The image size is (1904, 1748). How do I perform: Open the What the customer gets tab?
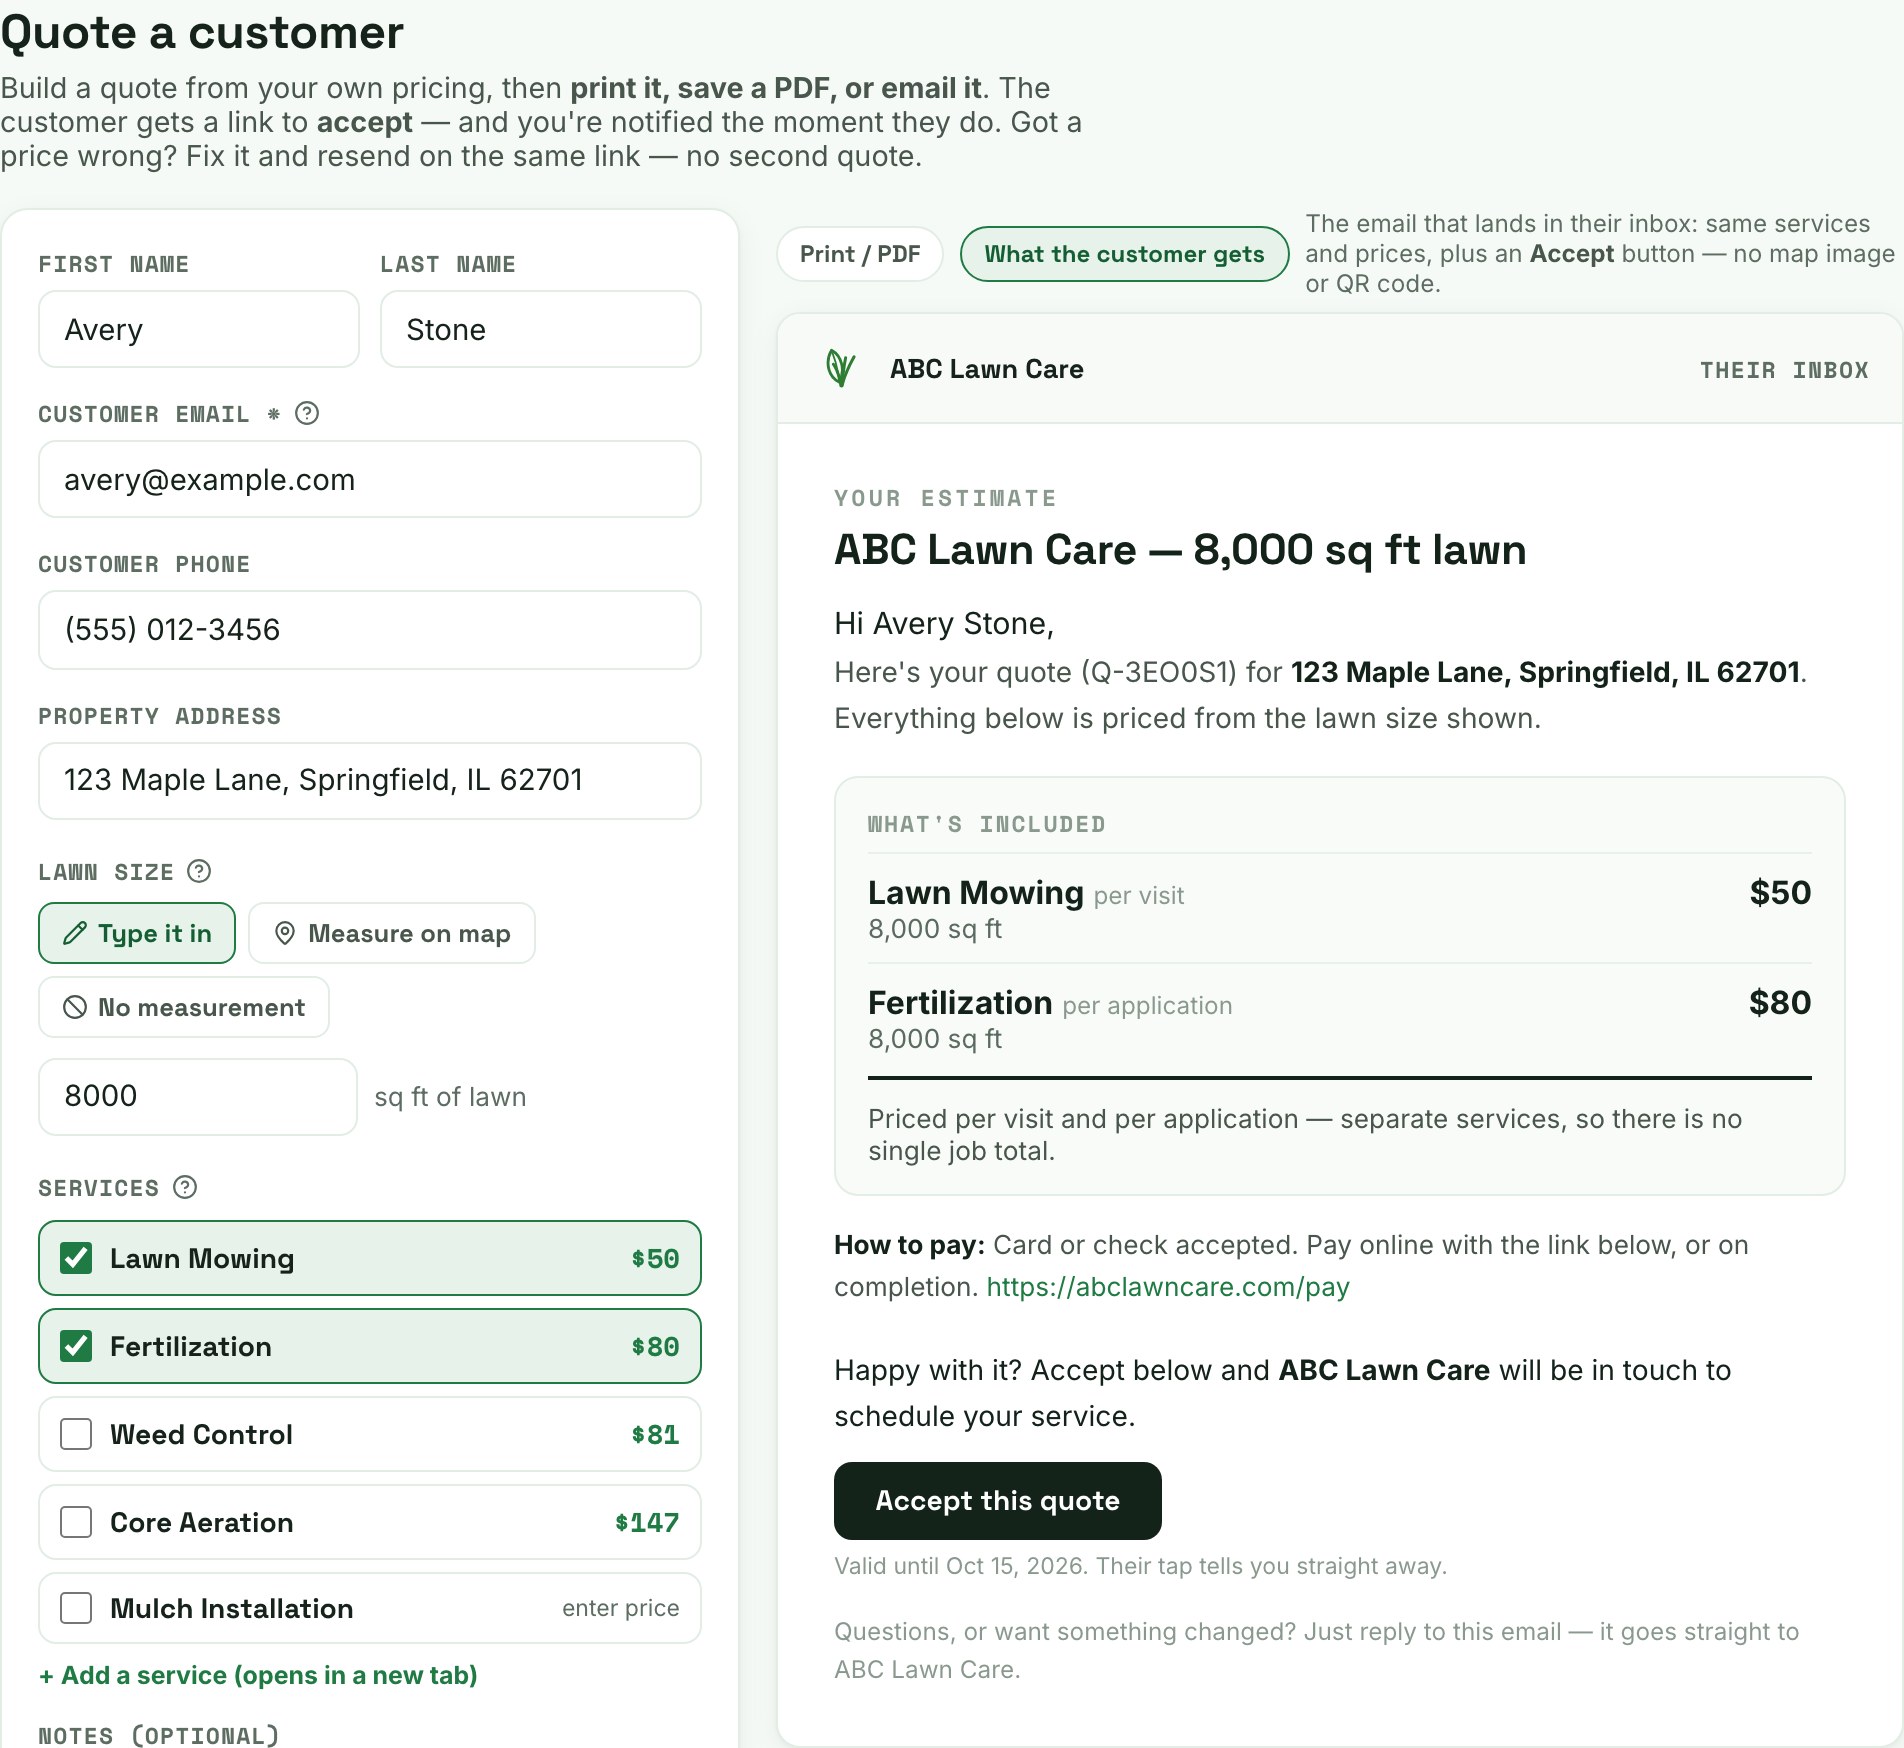point(1124,254)
